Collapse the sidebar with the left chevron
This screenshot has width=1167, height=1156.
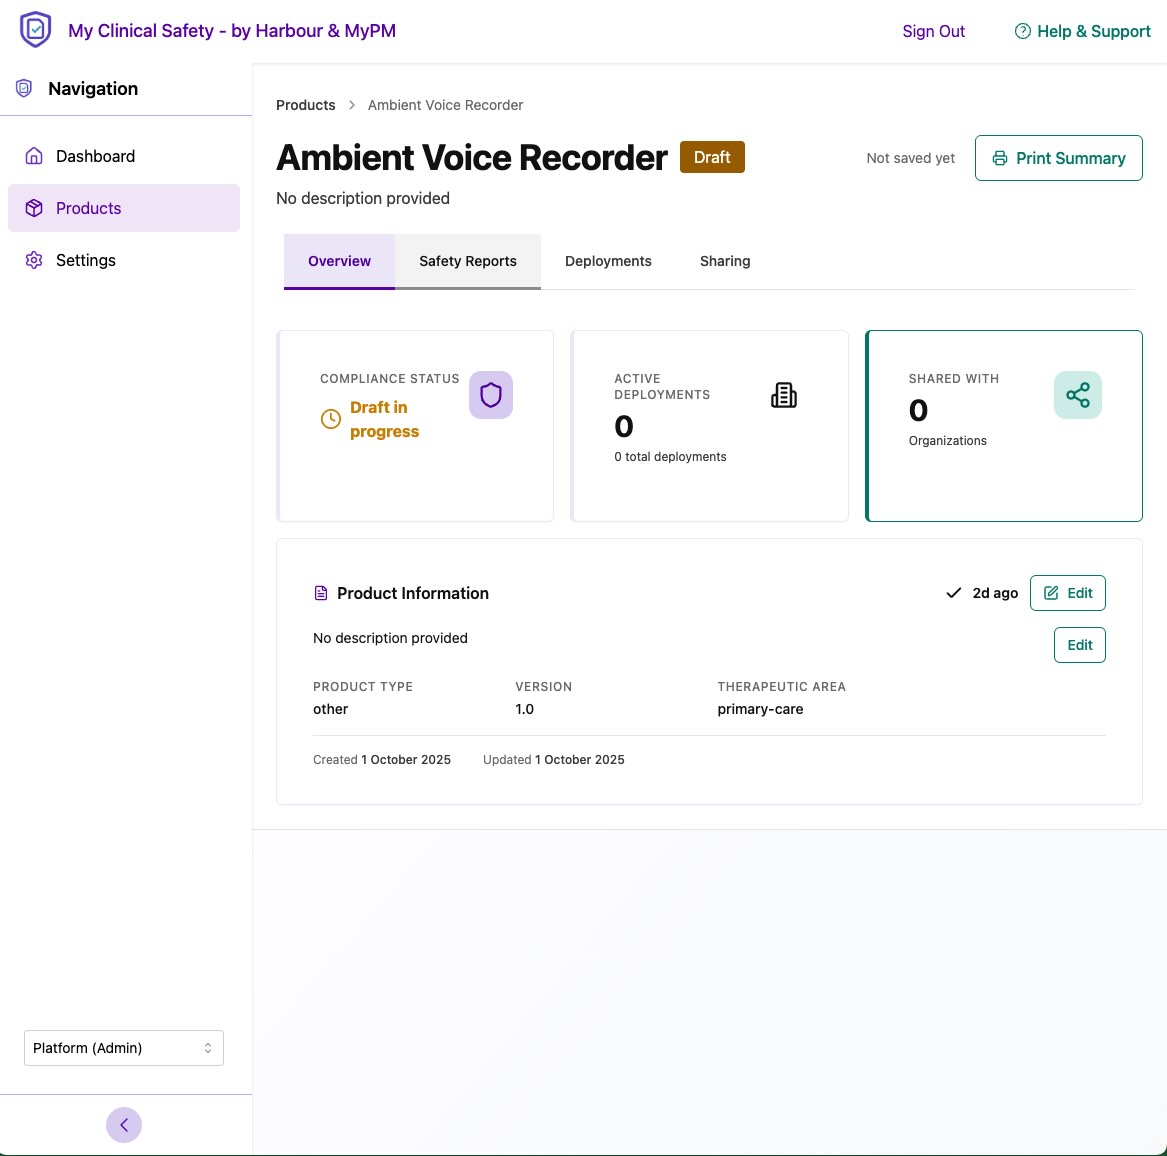pos(124,1124)
